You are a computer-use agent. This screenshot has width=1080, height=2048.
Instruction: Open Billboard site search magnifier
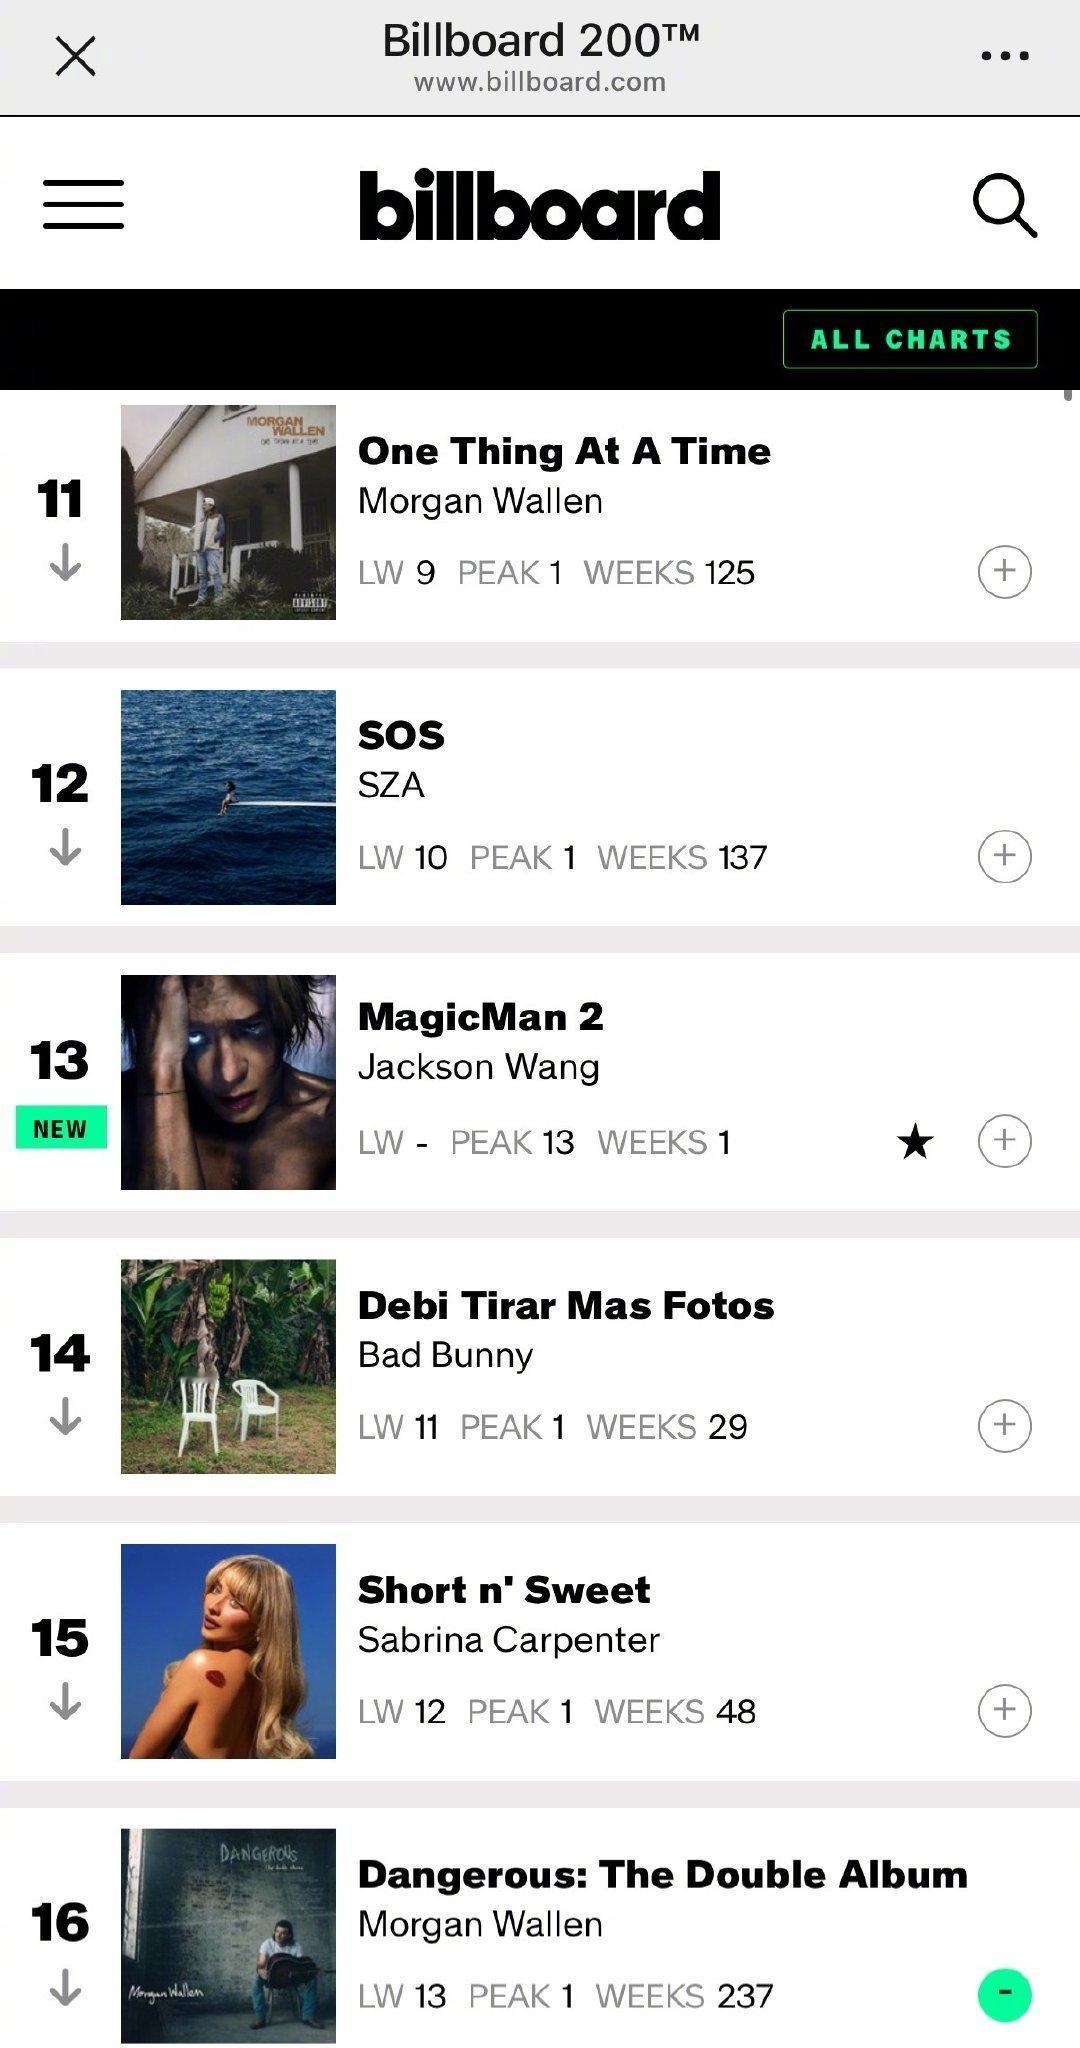click(x=1004, y=205)
